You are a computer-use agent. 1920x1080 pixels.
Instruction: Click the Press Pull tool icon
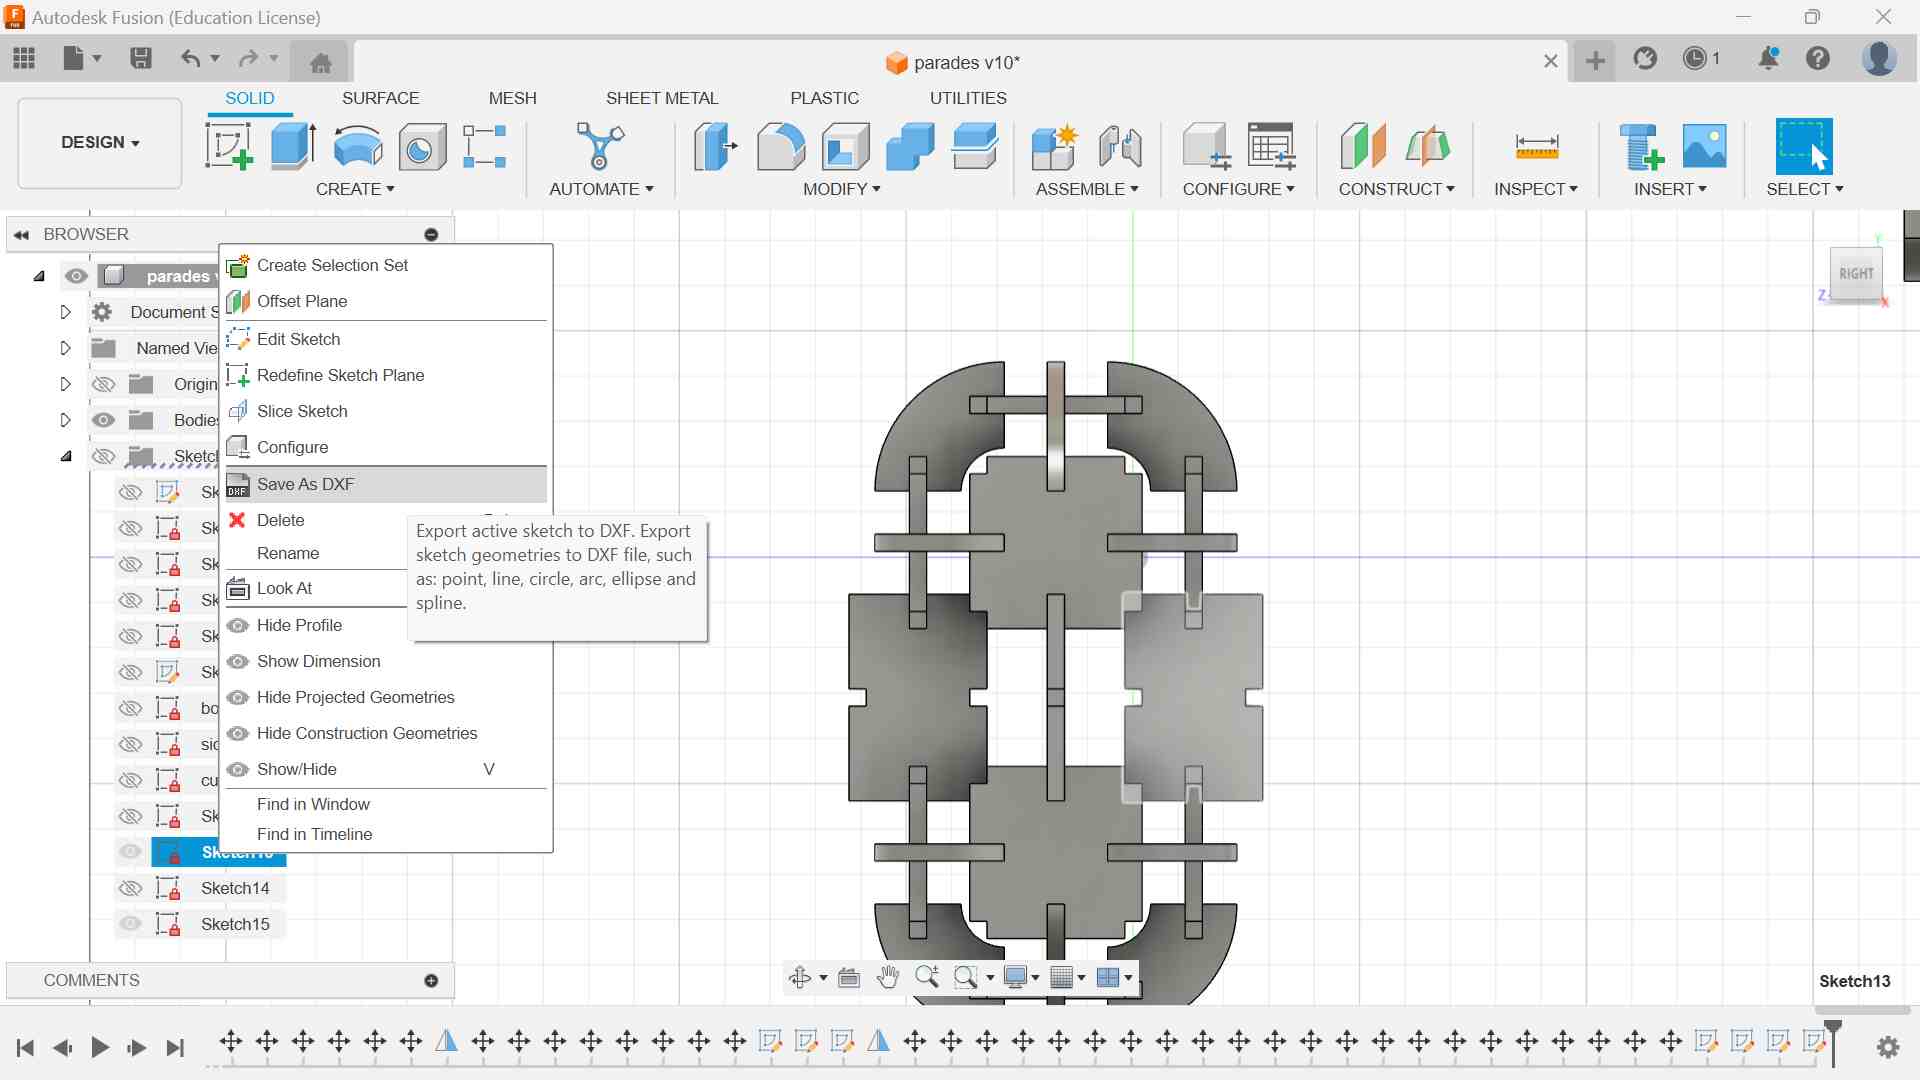tap(715, 147)
